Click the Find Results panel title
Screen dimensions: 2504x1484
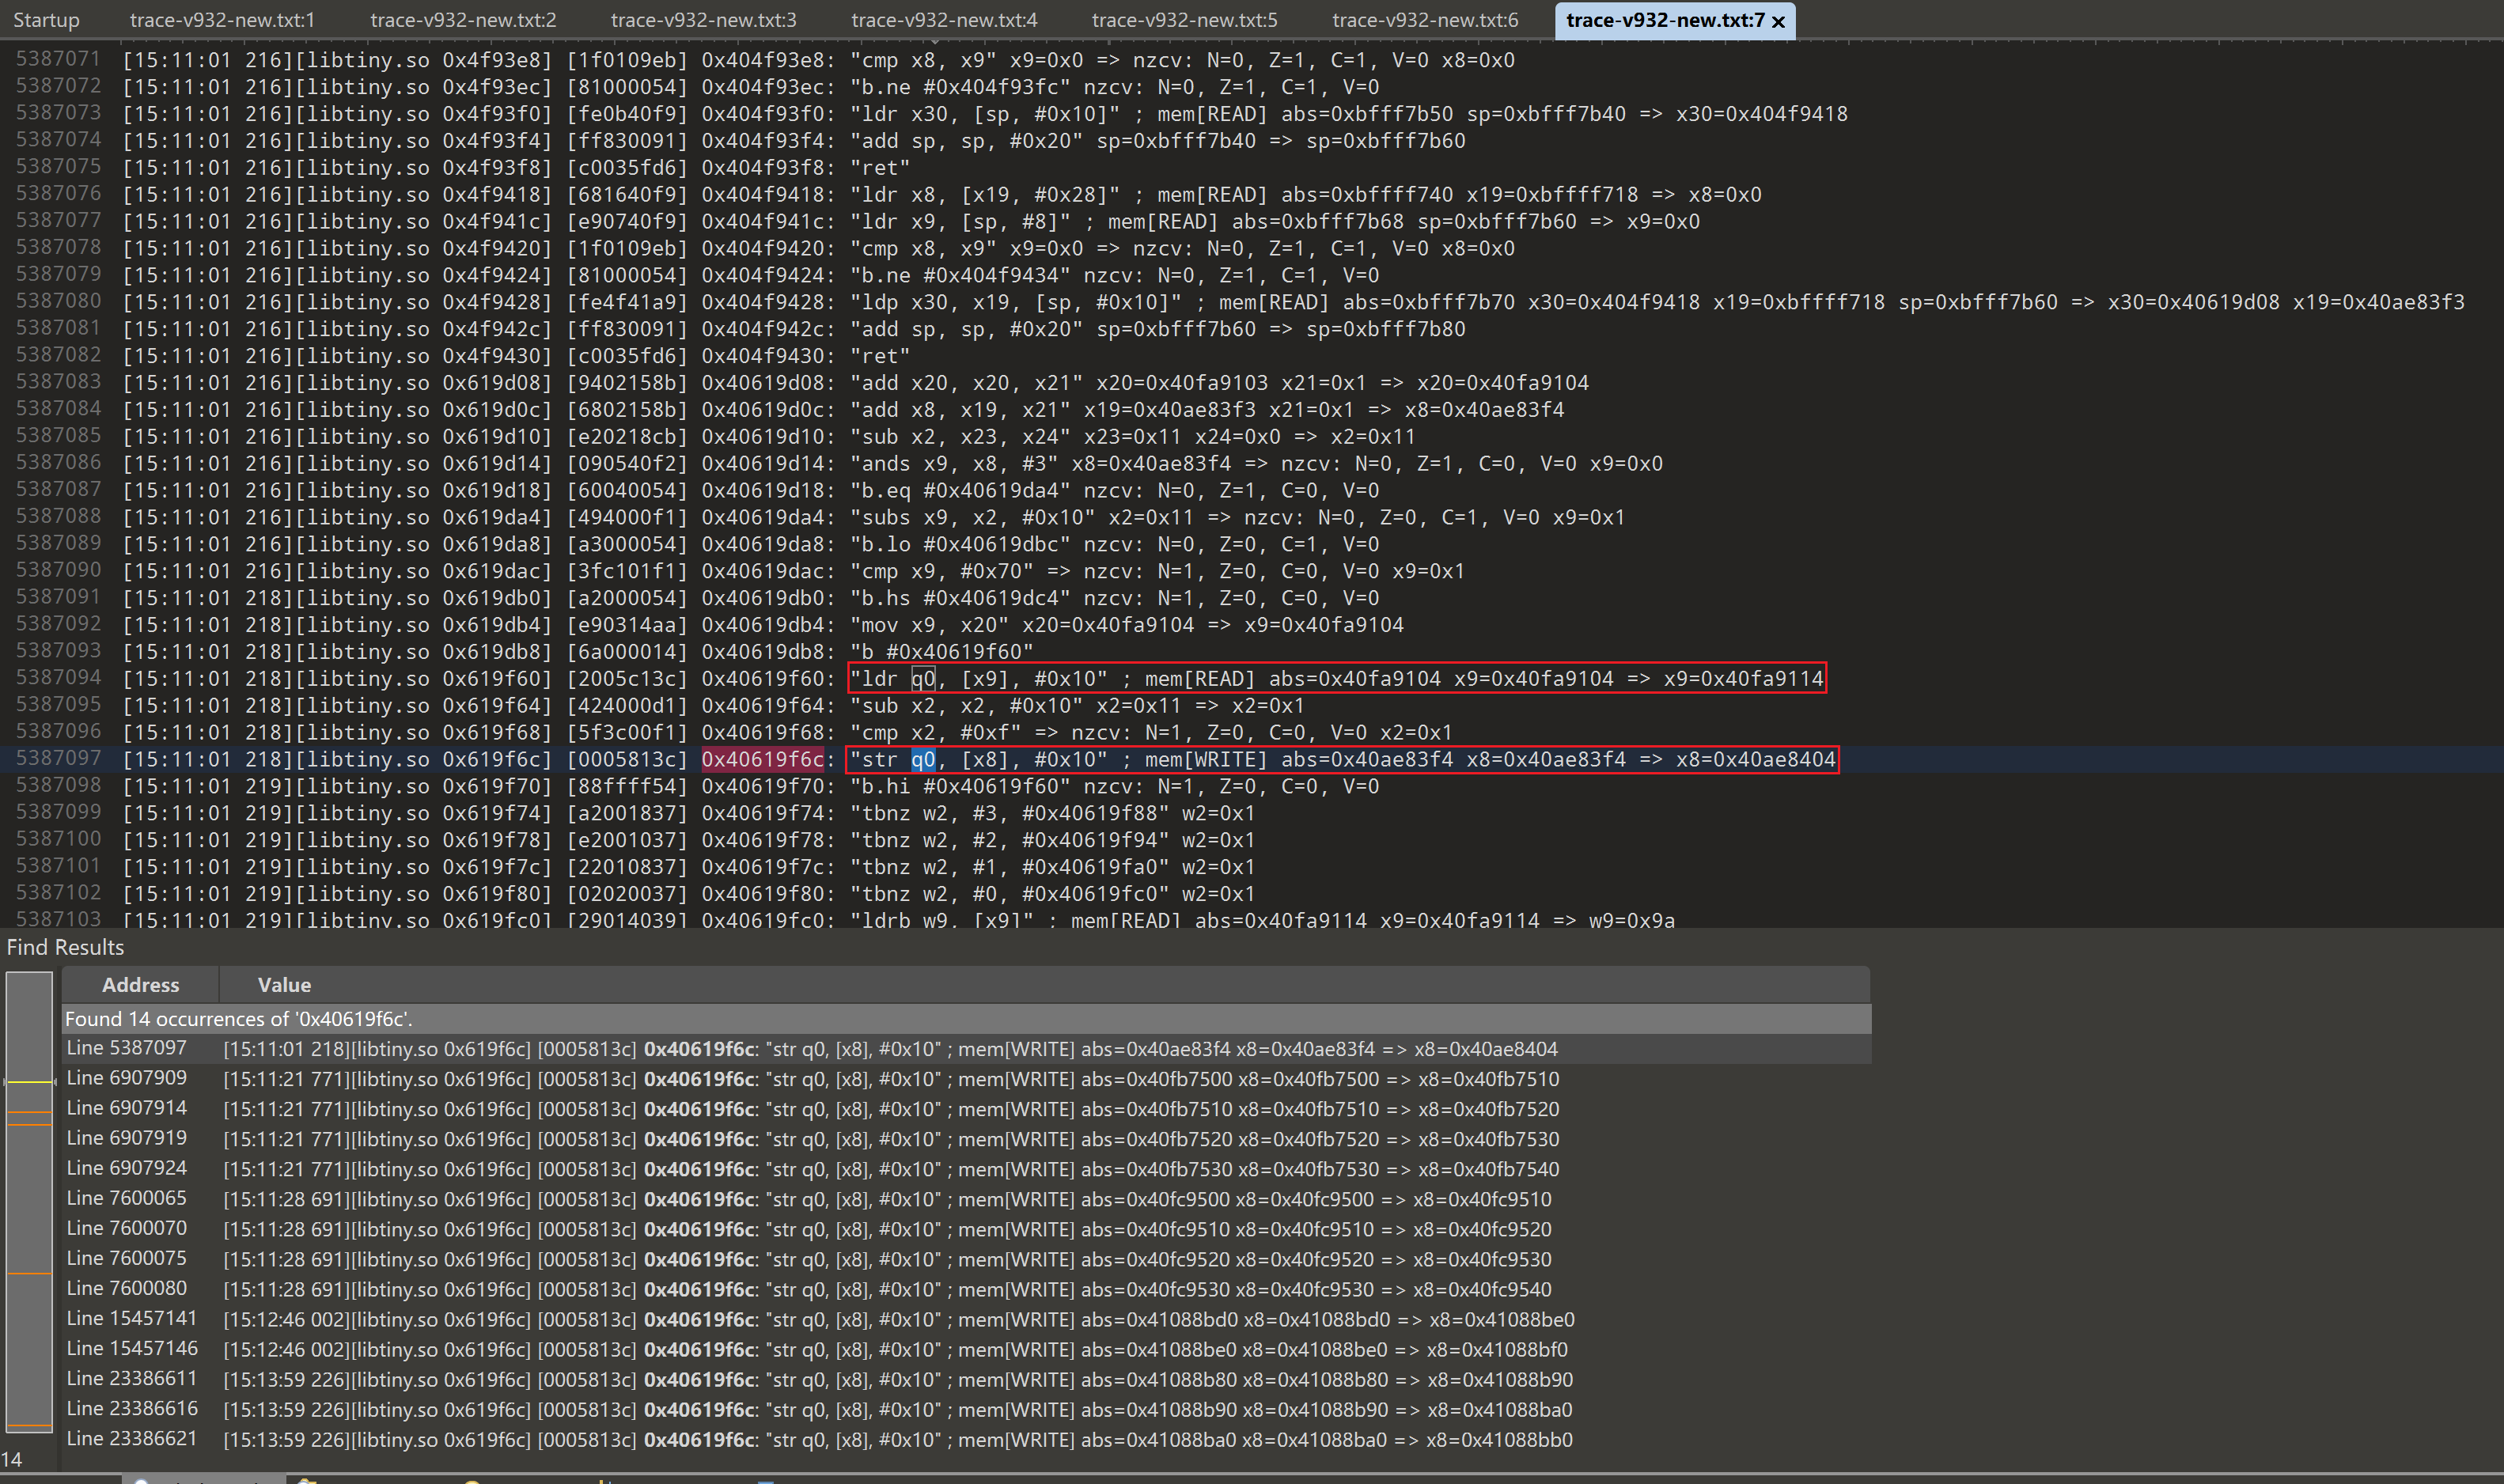tap(66, 947)
